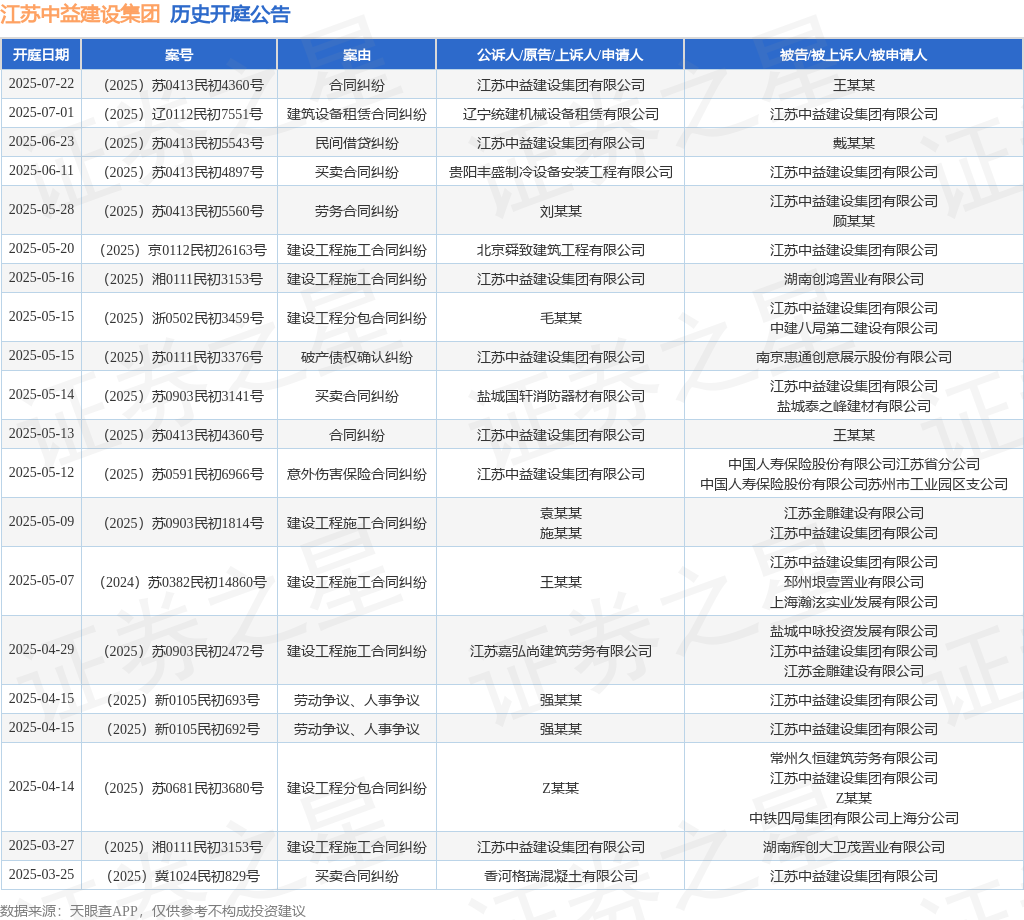Select the 案由 column header
1024x920 pixels.
point(357,55)
